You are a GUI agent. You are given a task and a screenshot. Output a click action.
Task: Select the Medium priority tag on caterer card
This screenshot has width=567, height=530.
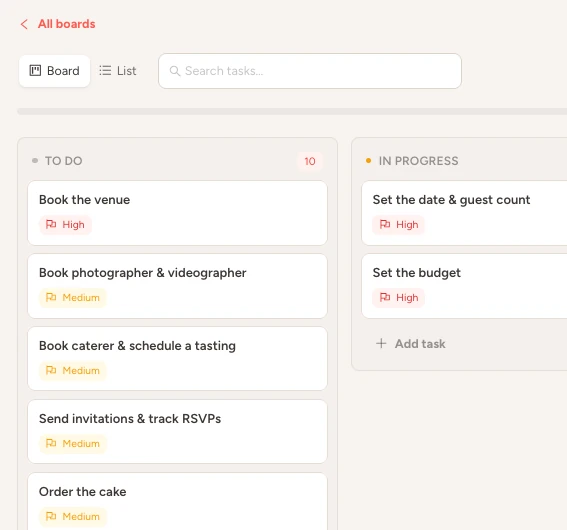pos(73,371)
